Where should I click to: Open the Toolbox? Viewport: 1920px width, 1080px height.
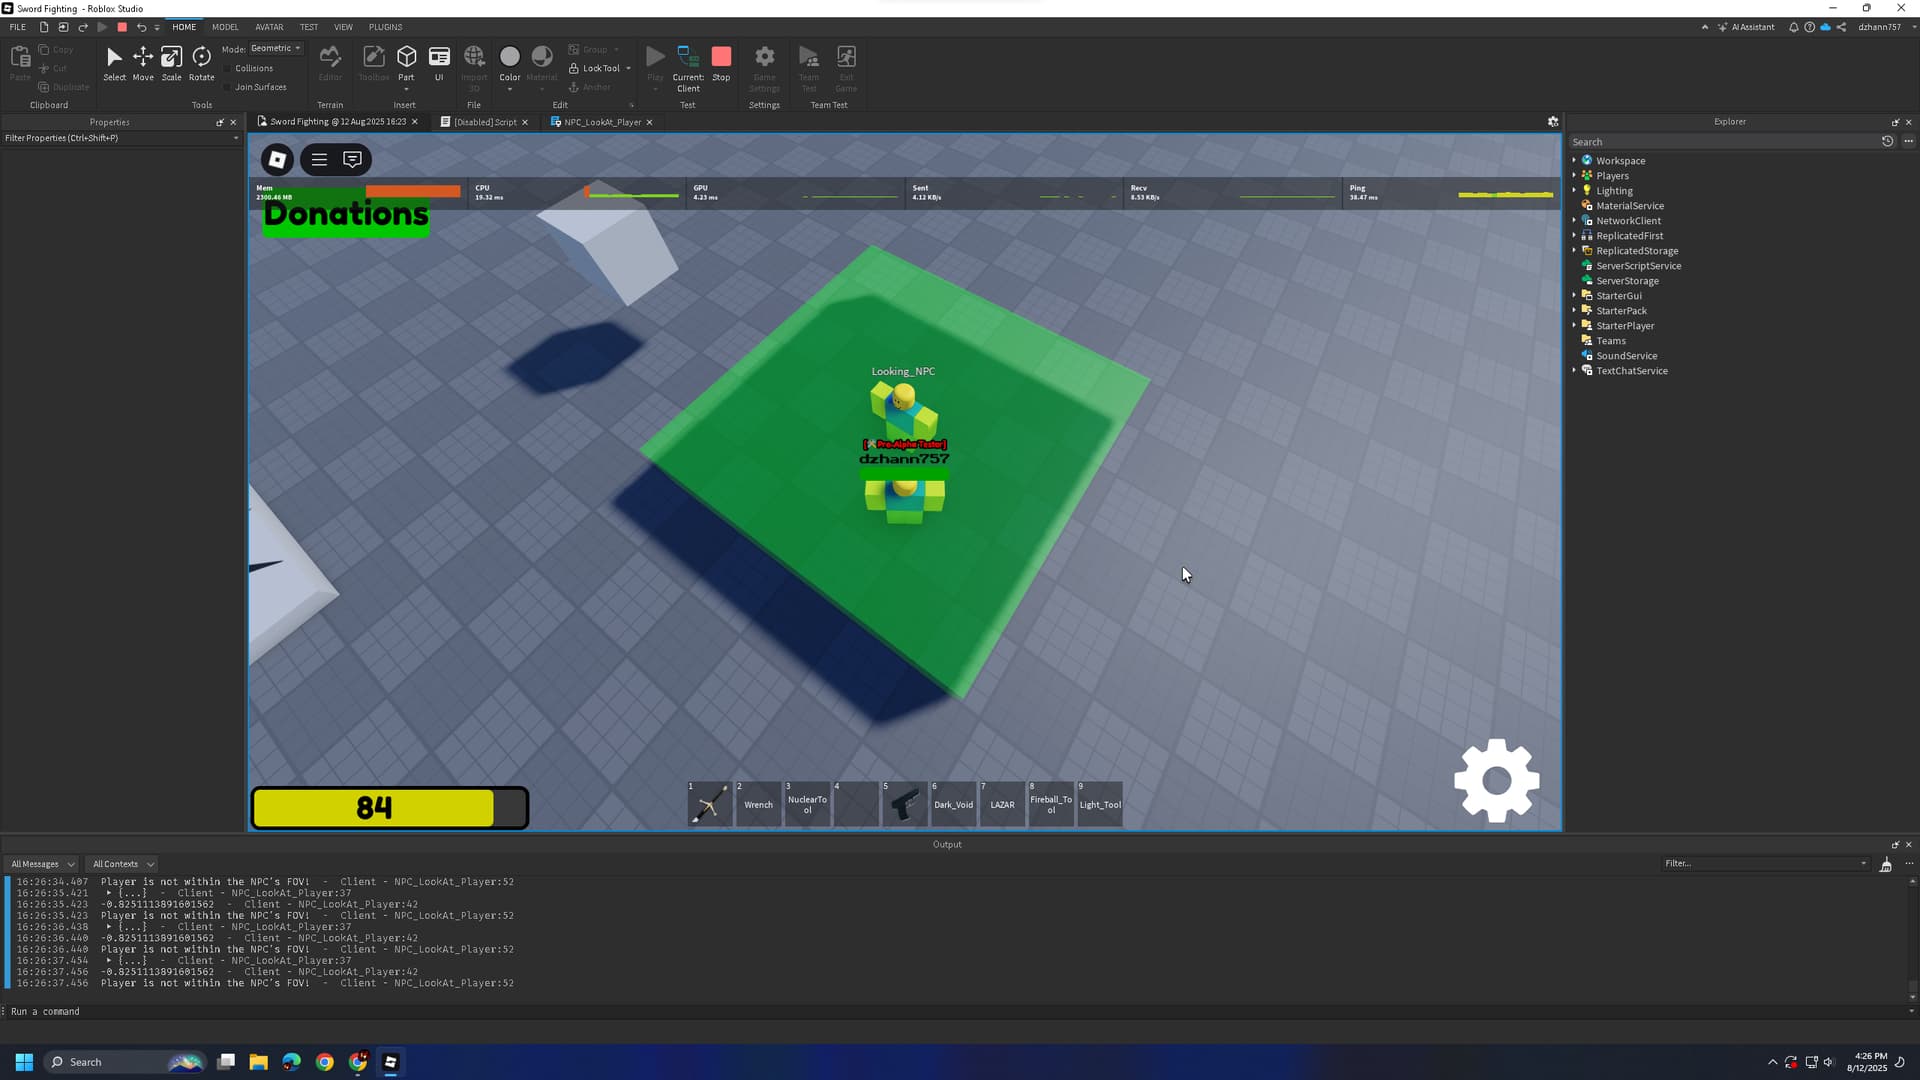373,60
